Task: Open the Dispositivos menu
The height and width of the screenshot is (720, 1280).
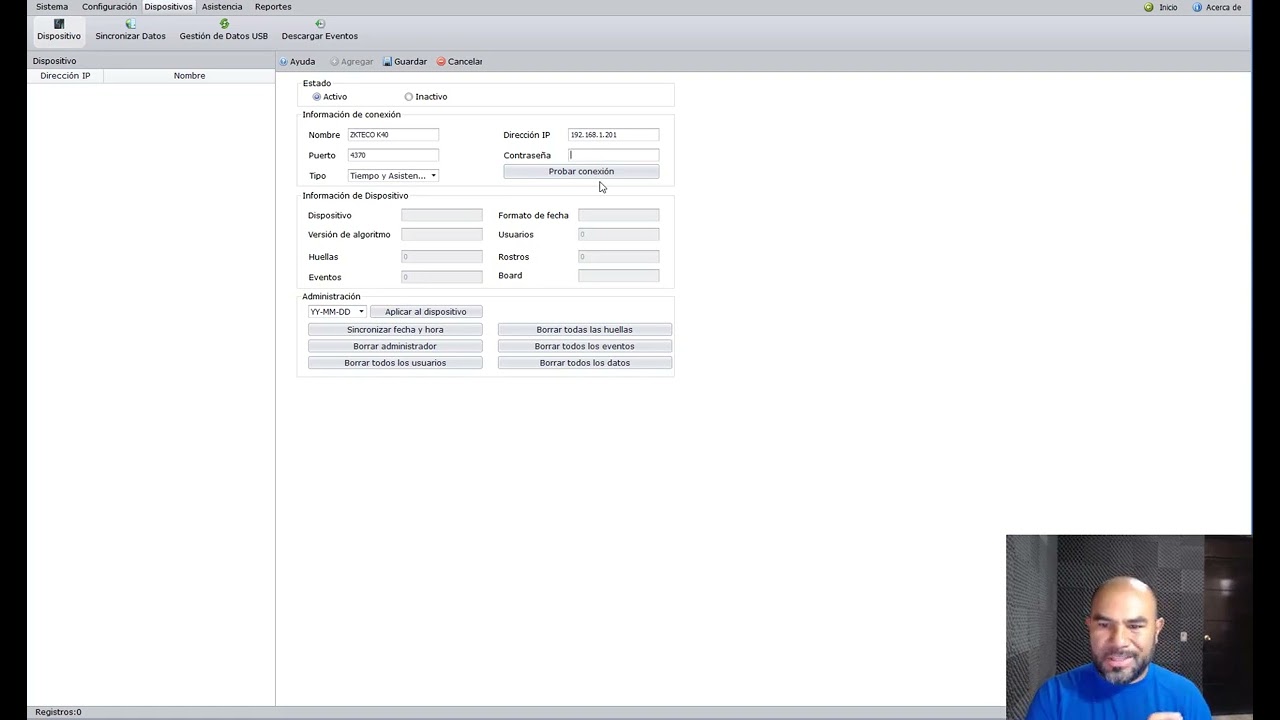Action: (x=168, y=7)
